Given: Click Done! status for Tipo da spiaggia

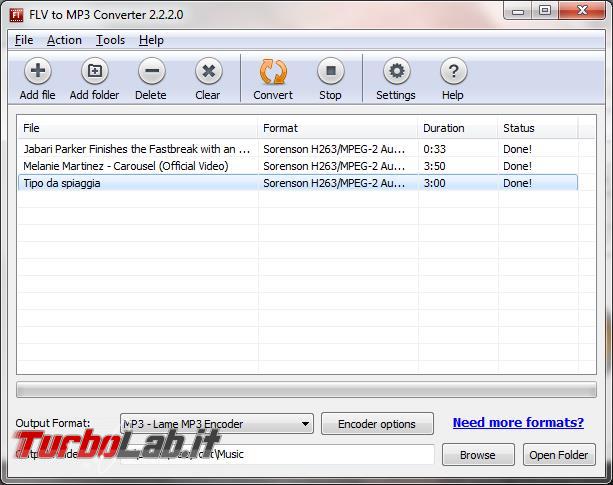Looking at the screenshot, I should 517,183.
